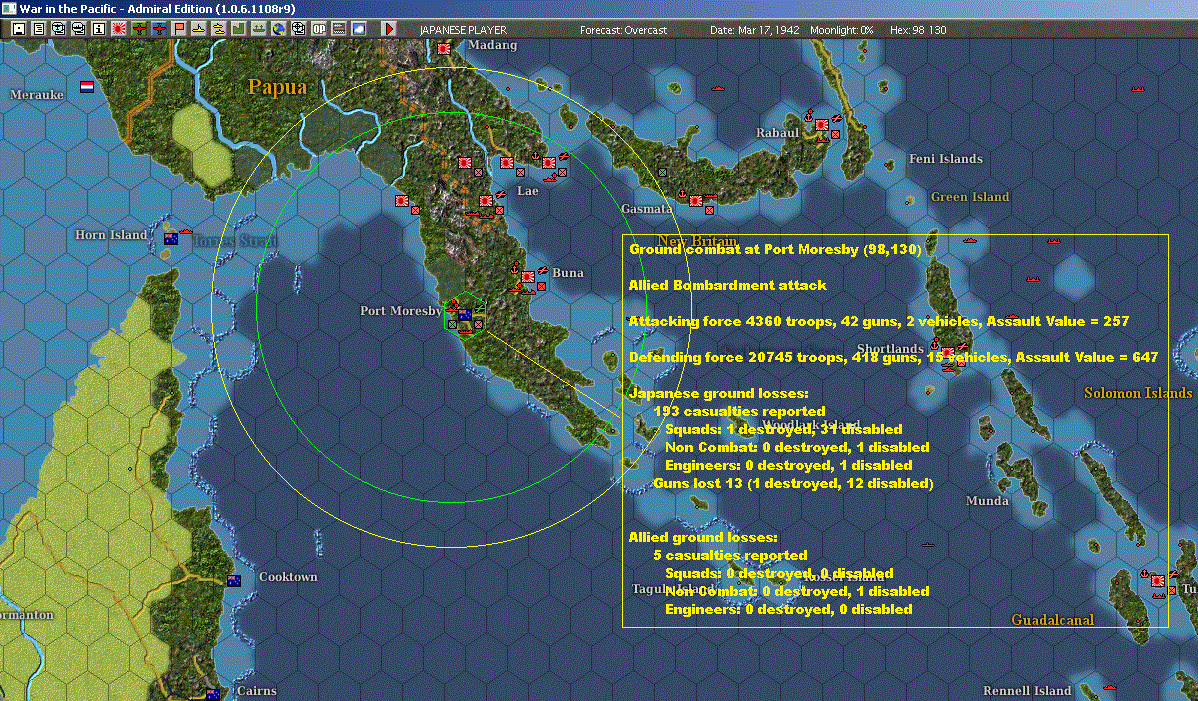Image resolution: width=1198 pixels, height=701 pixels.
Task: Select the red ship north of Rabaul coast
Action: point(717,89)
